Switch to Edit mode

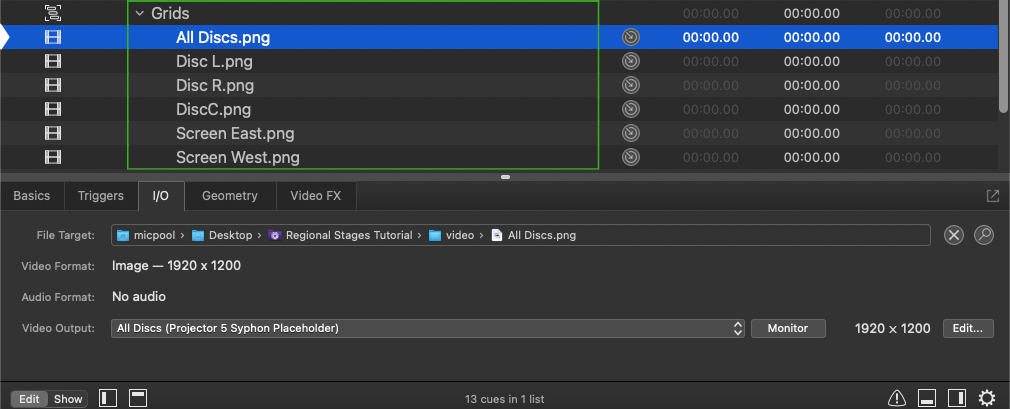30,399
